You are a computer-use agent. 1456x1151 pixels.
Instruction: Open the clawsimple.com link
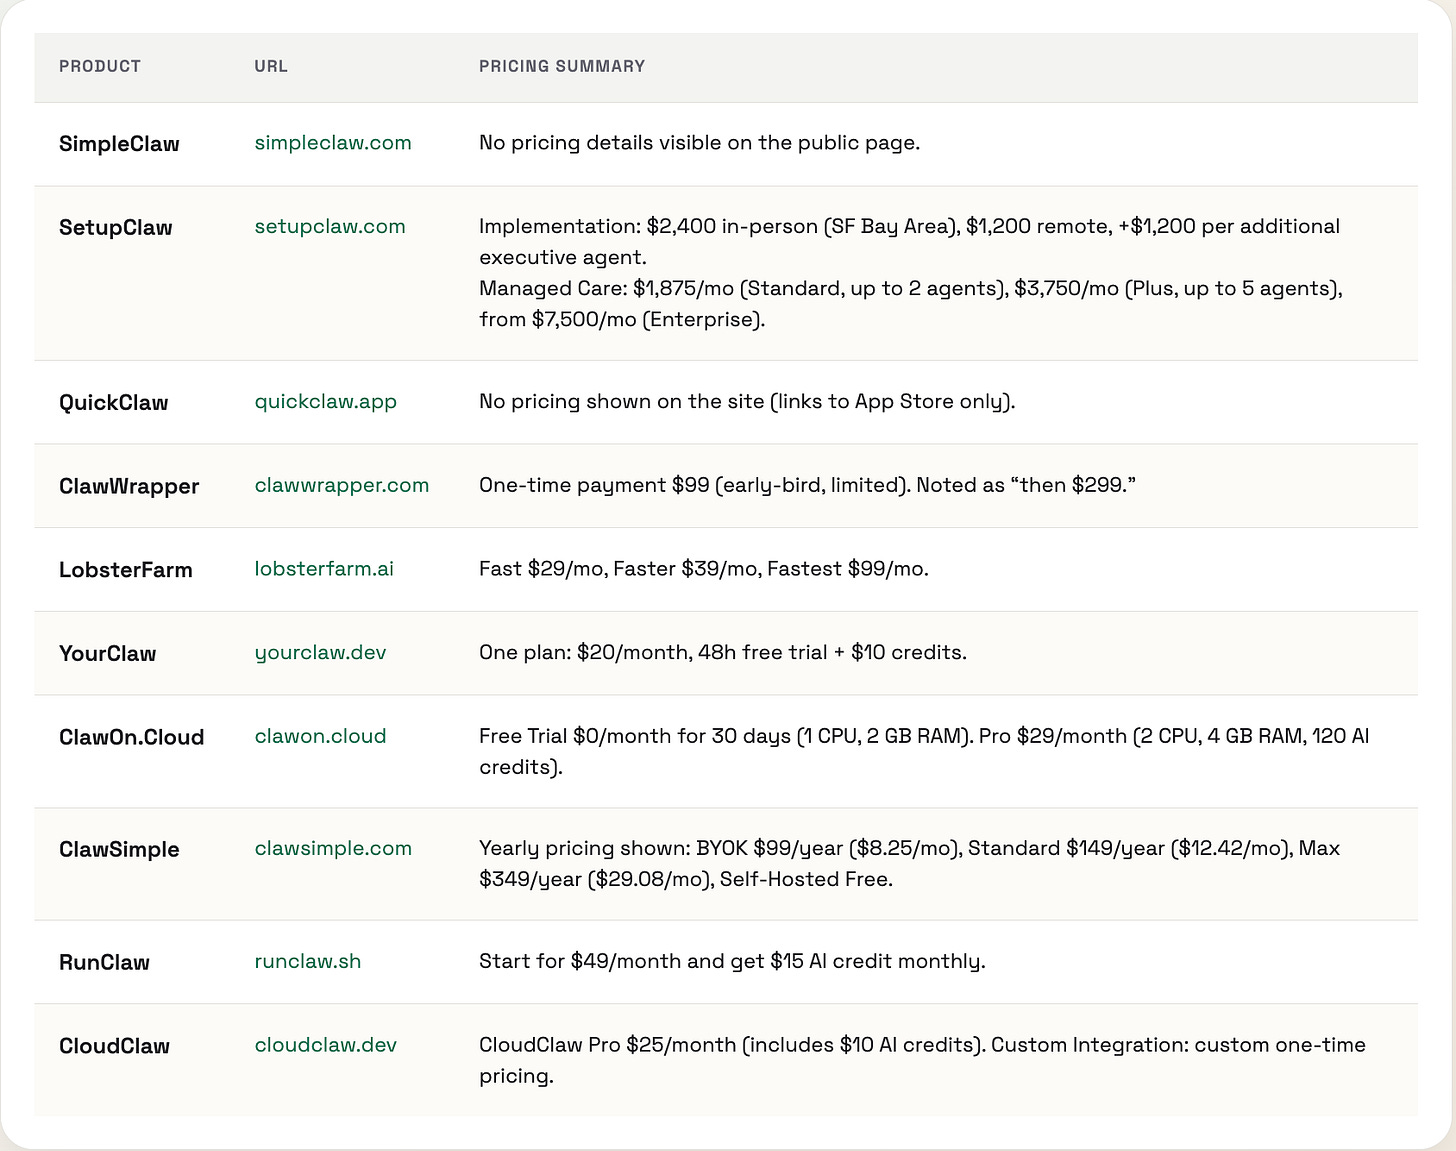click(333, 849)
